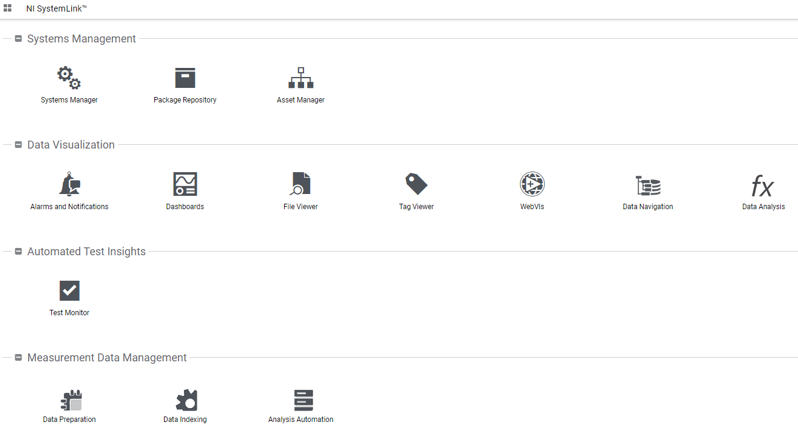
Task: Open the Data Analysis fx icon
Action: 762,186
